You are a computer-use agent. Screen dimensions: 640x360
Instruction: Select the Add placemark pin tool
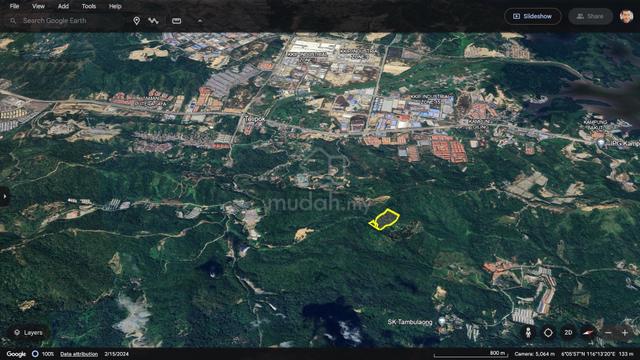point(136,20)
